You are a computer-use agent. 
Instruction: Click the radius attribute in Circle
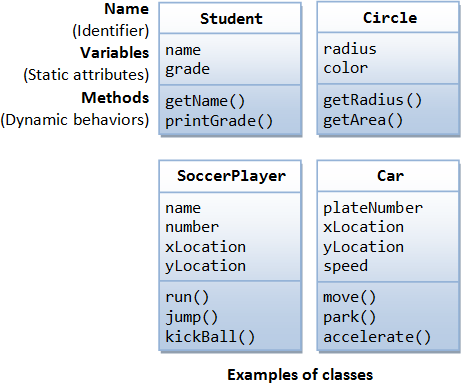[x=350, y=49]
